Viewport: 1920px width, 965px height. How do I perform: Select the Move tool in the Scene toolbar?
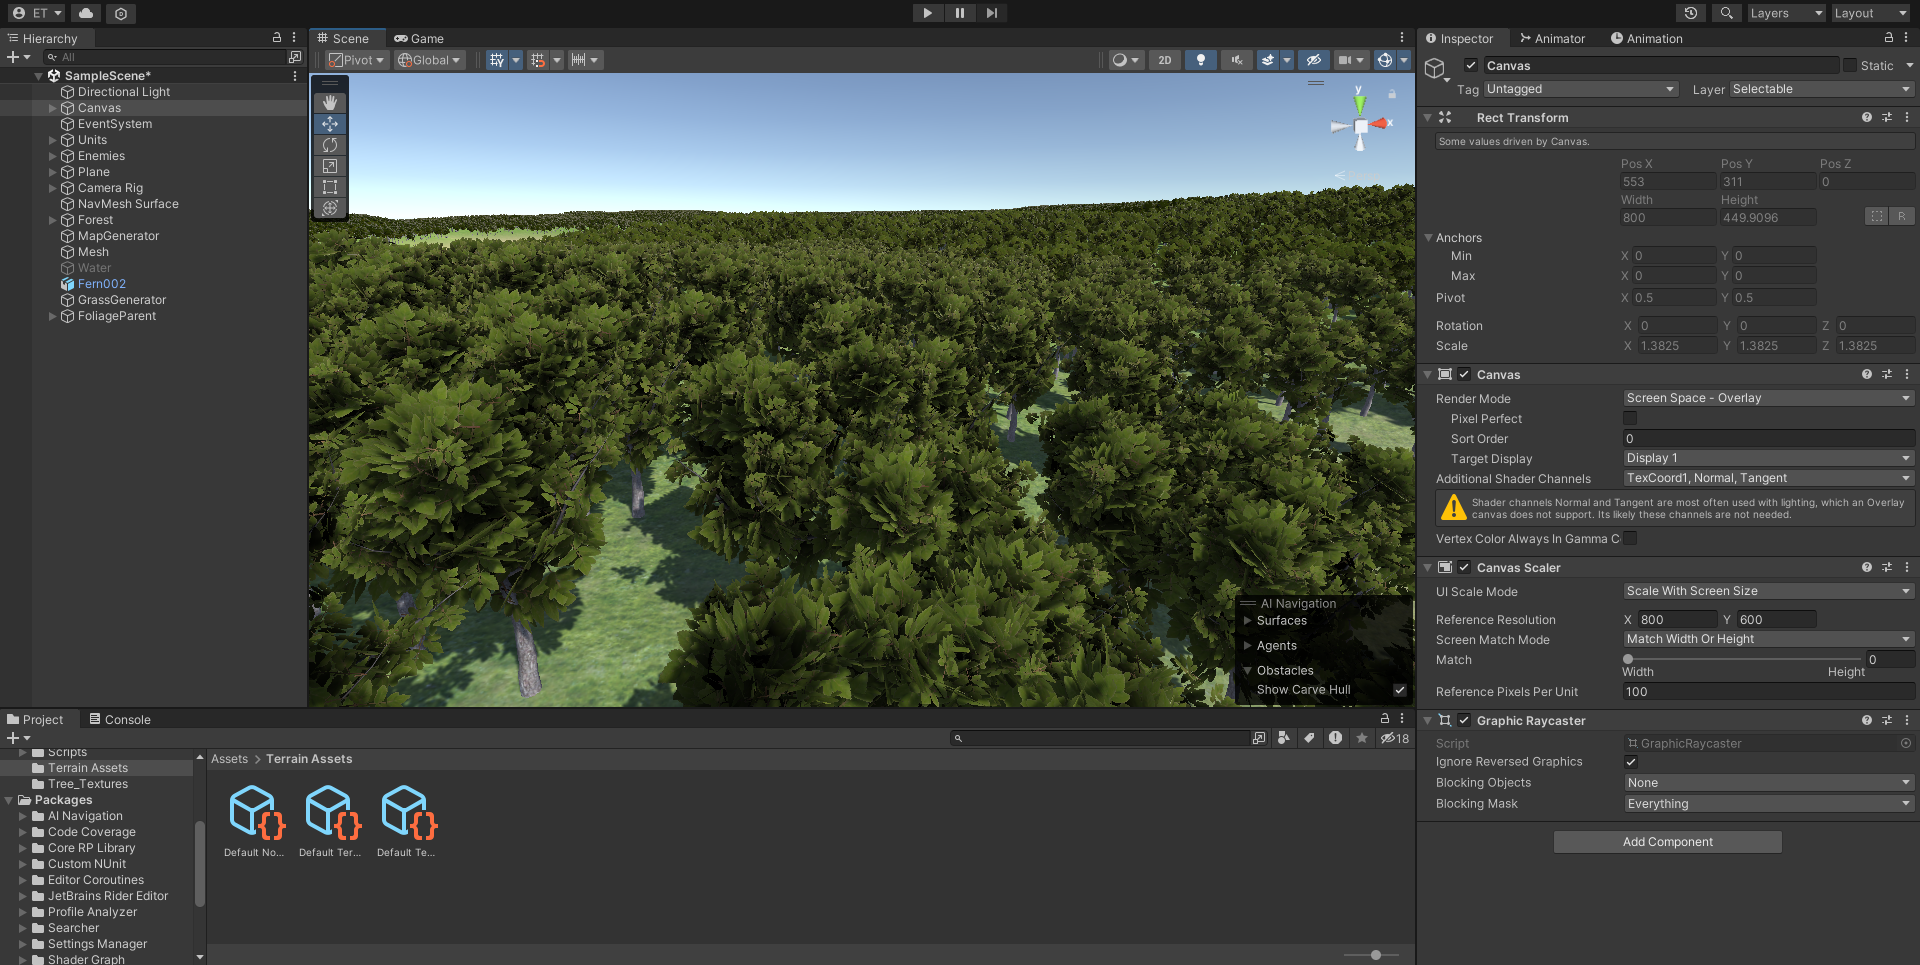click(330, 123)
